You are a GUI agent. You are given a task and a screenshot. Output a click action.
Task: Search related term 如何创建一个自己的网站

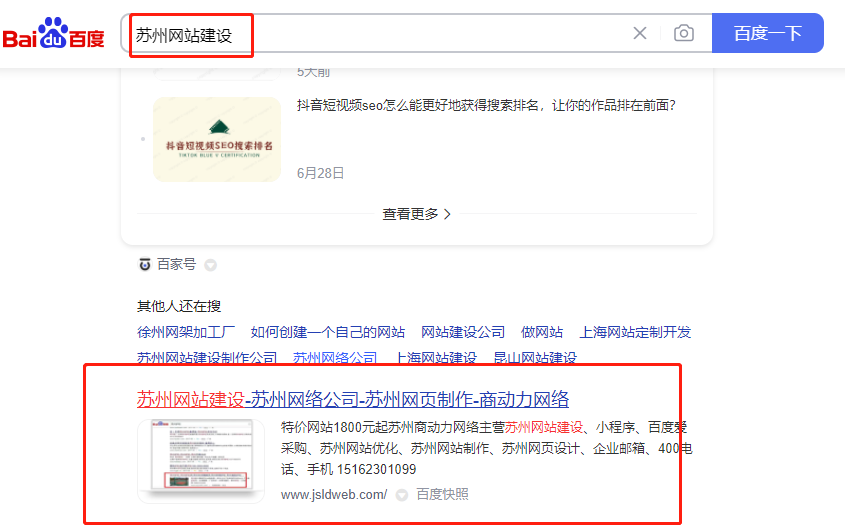pos(328,332)
